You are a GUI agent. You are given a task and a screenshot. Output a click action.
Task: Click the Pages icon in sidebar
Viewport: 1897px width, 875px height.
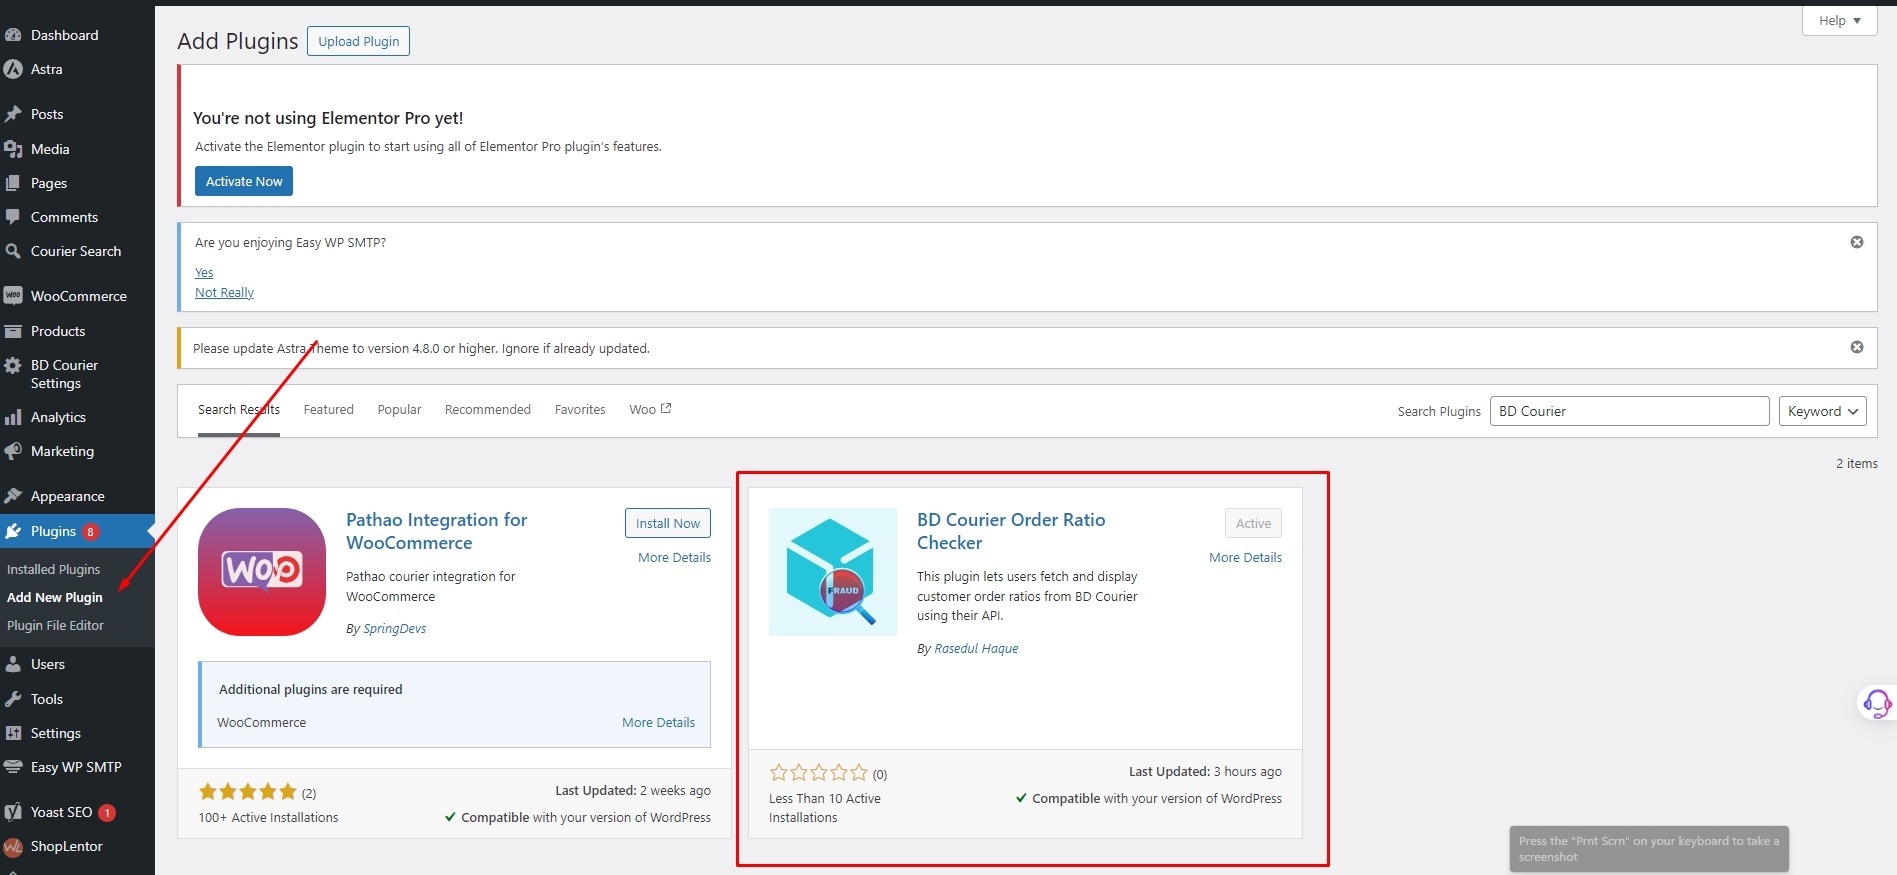[13, 183]
